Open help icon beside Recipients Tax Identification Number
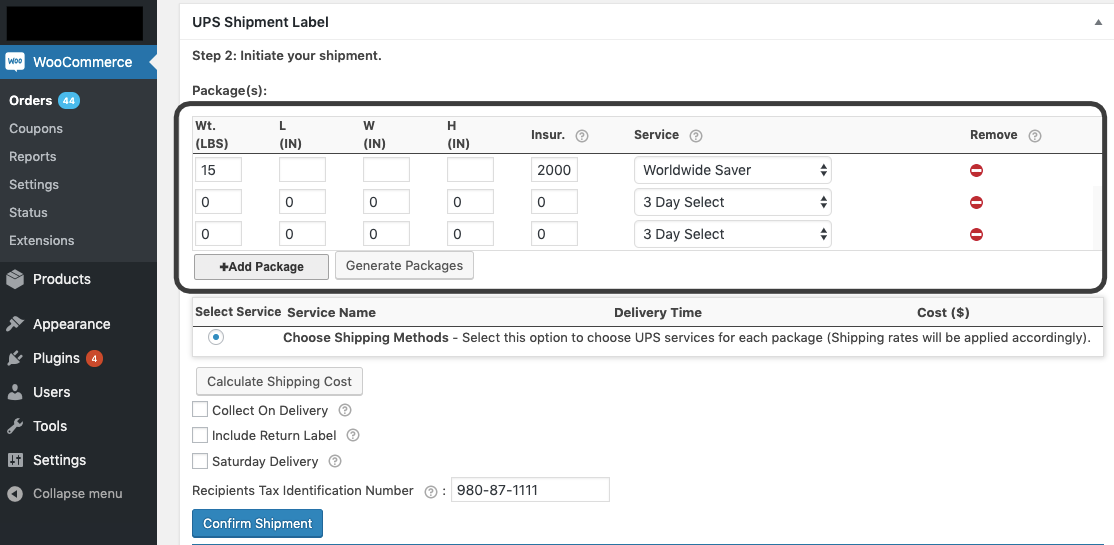Screen dimensions: 1114x545 click(x=430, y=492)
